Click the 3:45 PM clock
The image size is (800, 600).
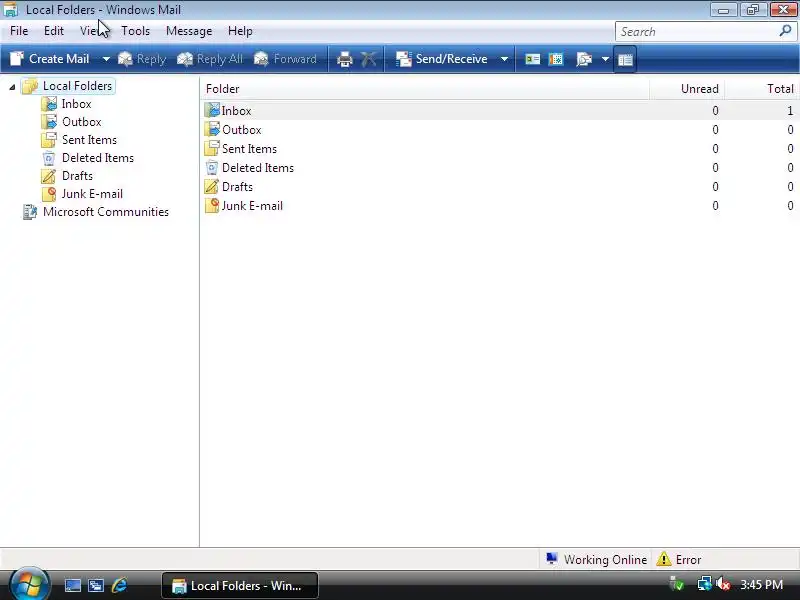coord(761,584)
